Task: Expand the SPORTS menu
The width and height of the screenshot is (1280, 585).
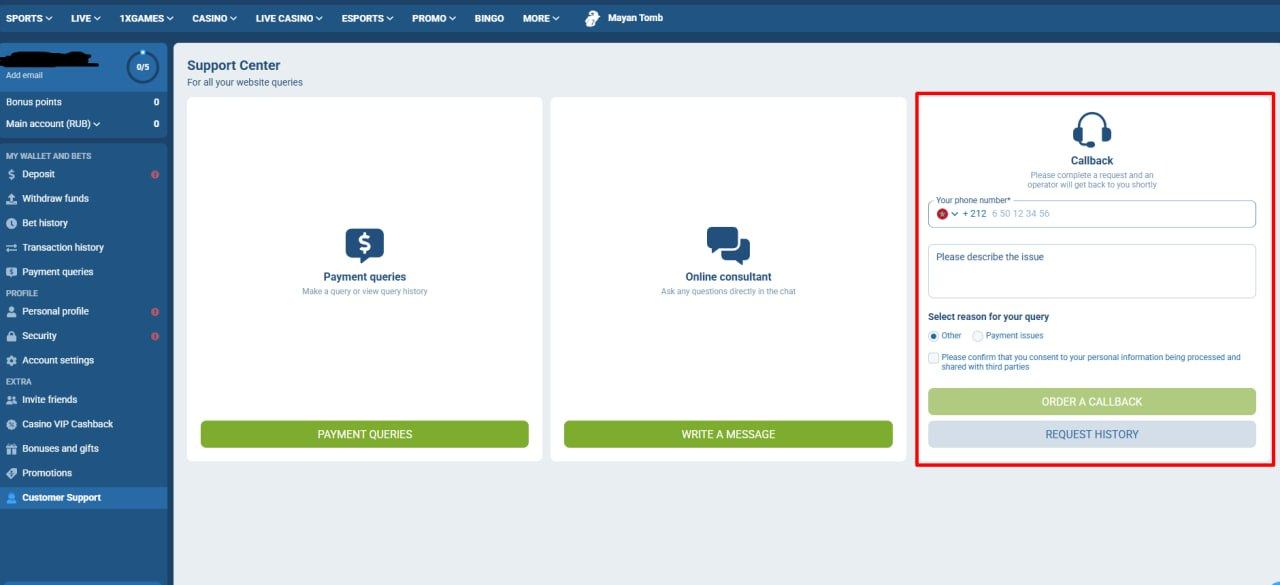Action: point(29,18)
